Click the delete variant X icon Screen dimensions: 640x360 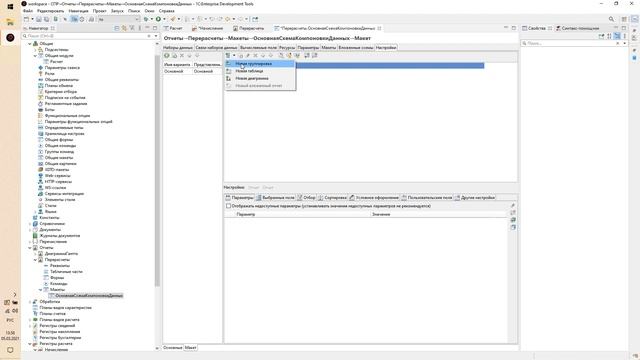click(x=182, y=56)
